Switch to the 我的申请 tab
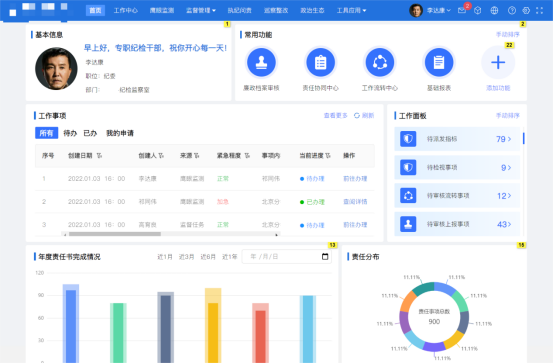 click(x=120, y=133)
